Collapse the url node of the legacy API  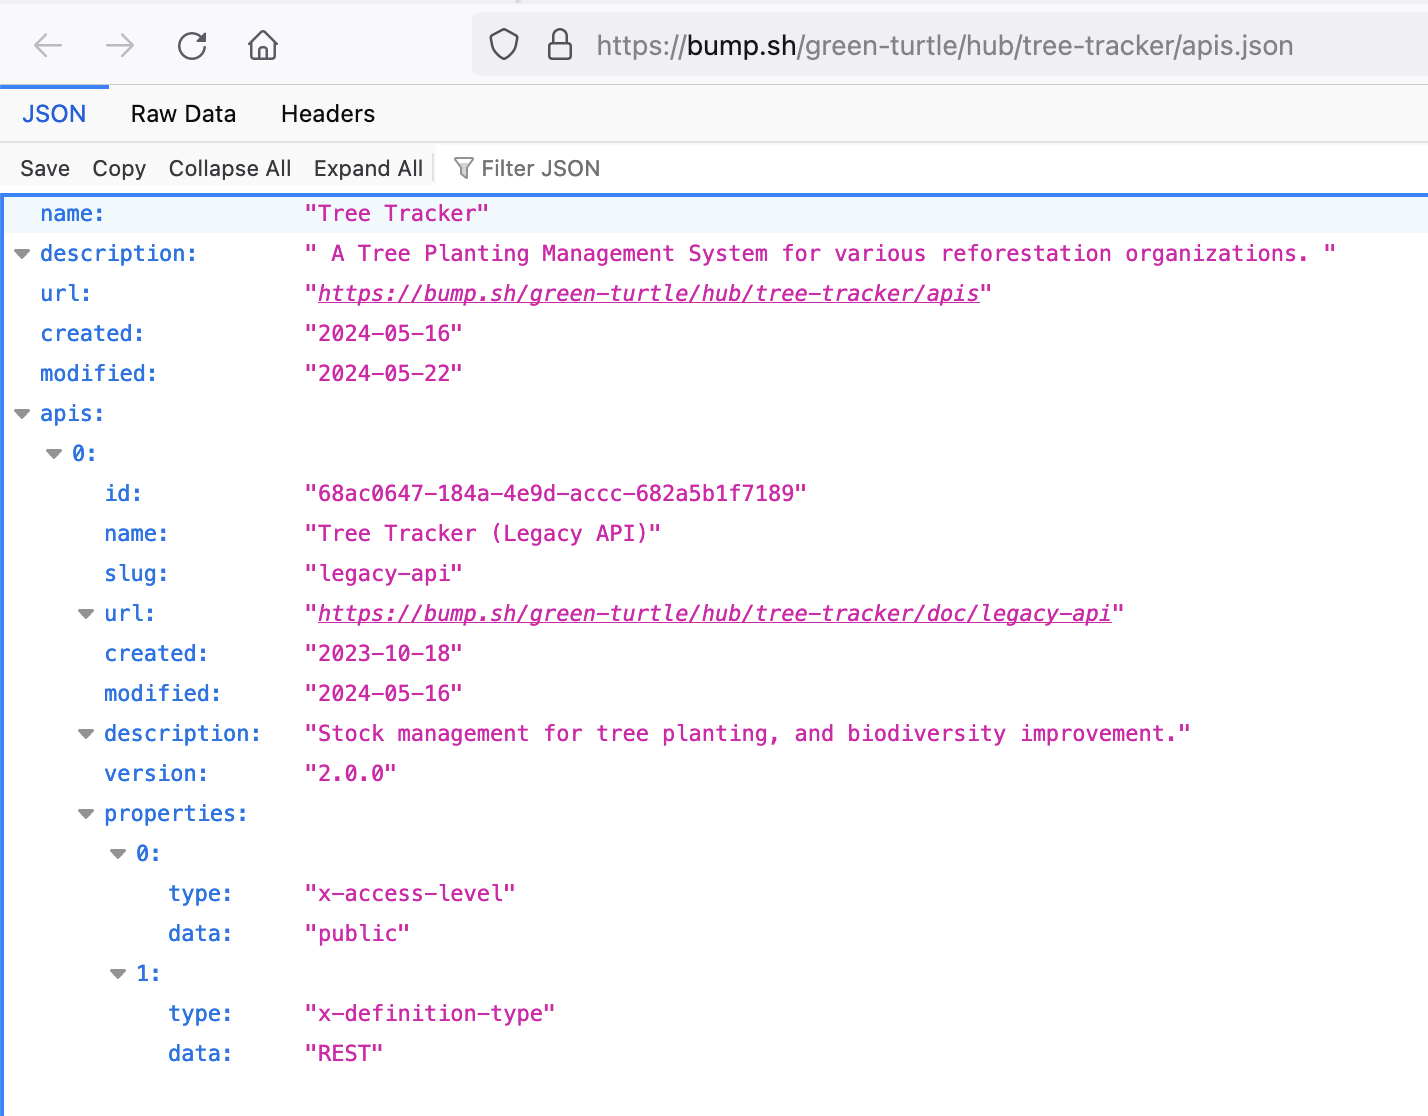86,613
